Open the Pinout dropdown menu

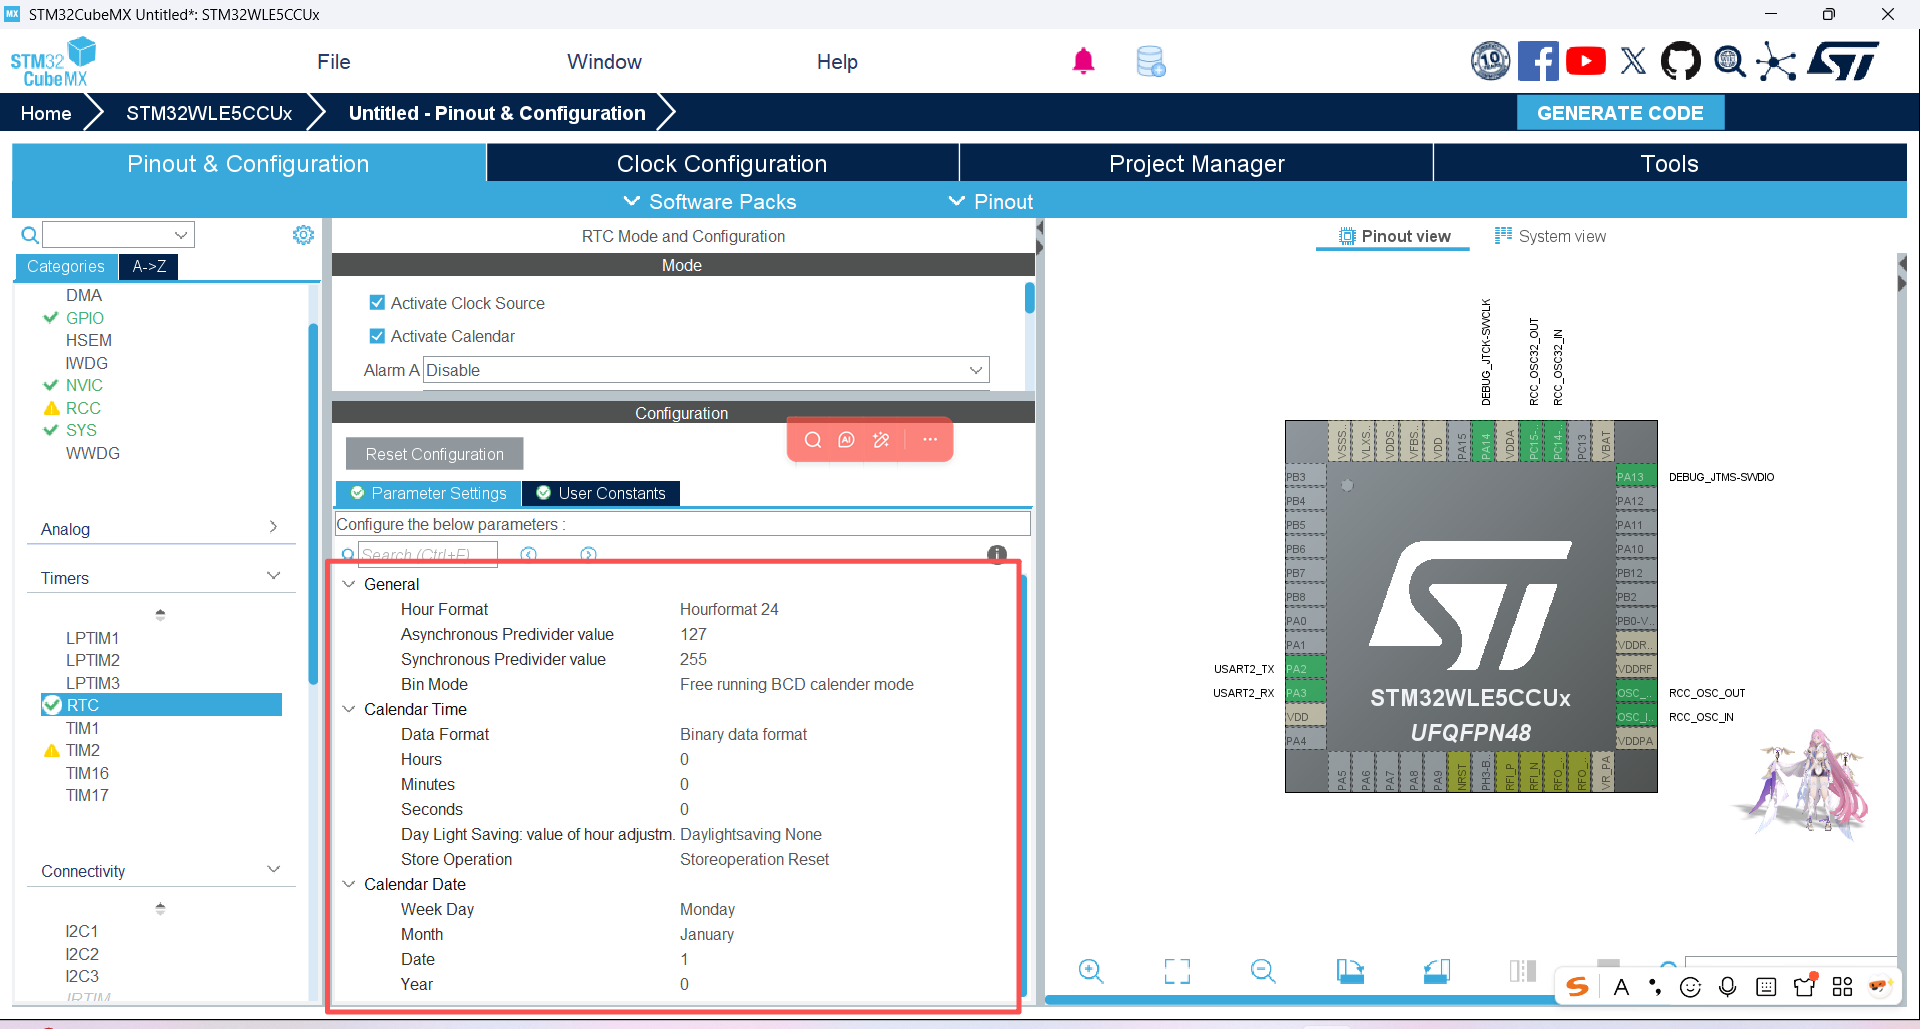[991, 202]
